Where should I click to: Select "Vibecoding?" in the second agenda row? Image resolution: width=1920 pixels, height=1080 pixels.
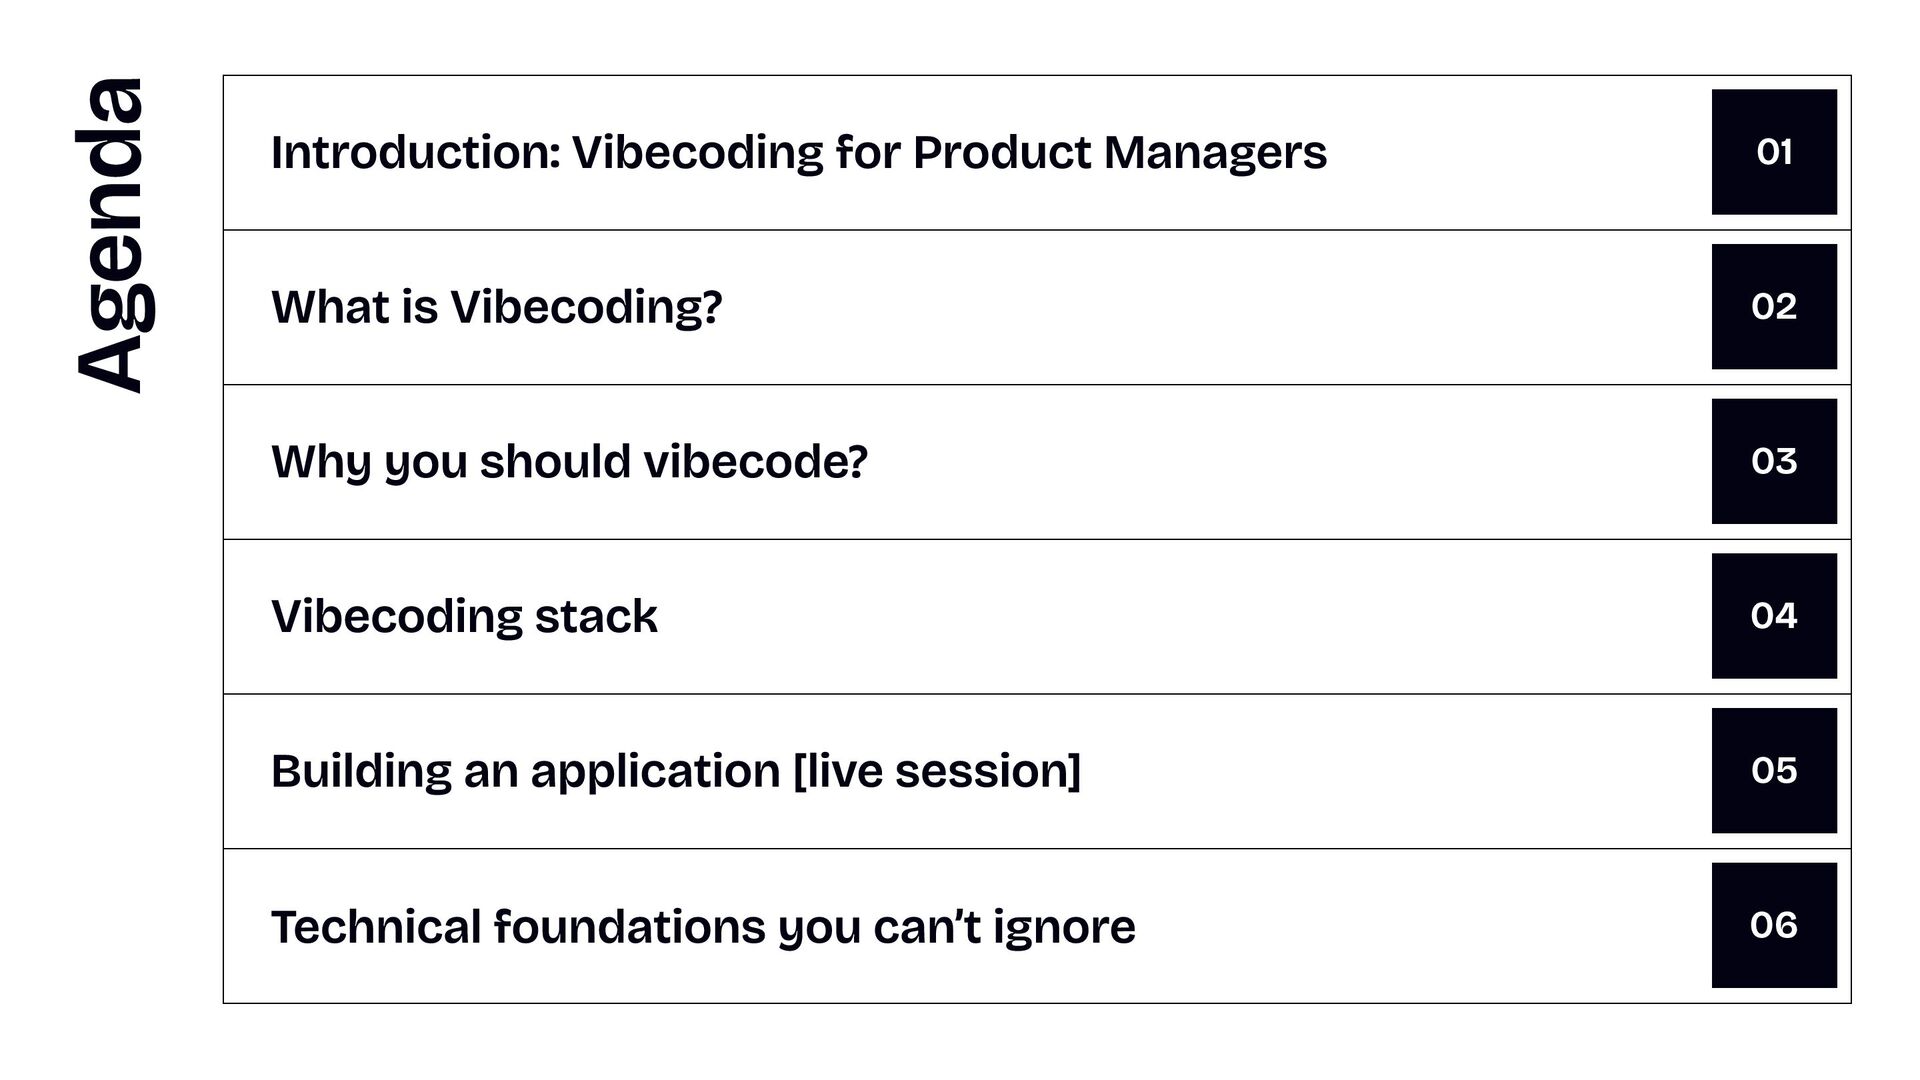[x=585, y=307]
